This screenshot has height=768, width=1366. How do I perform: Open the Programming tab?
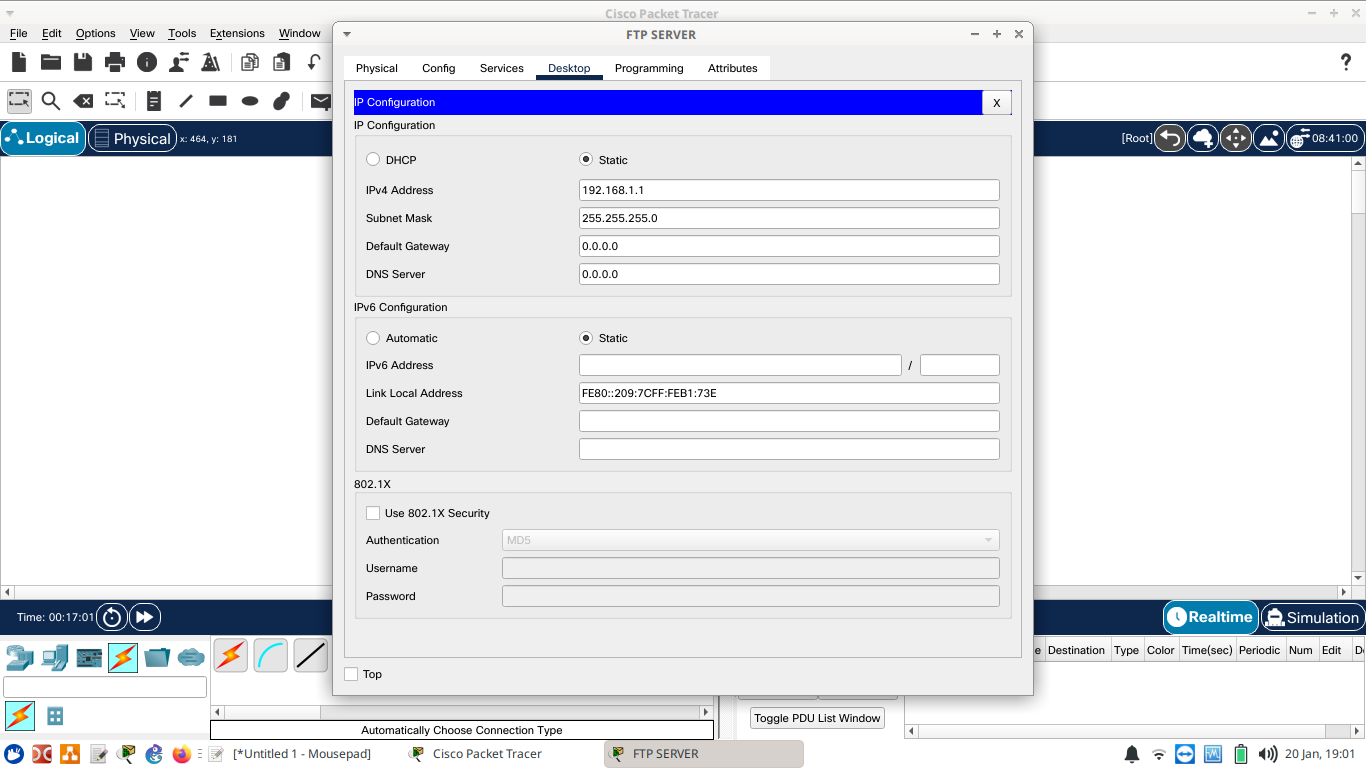pos(649,68)
